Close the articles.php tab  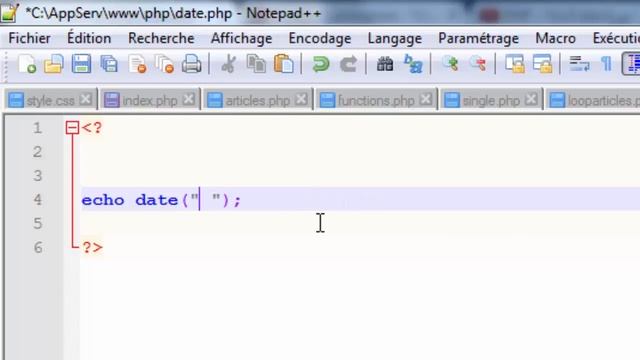tap(301, 99)
